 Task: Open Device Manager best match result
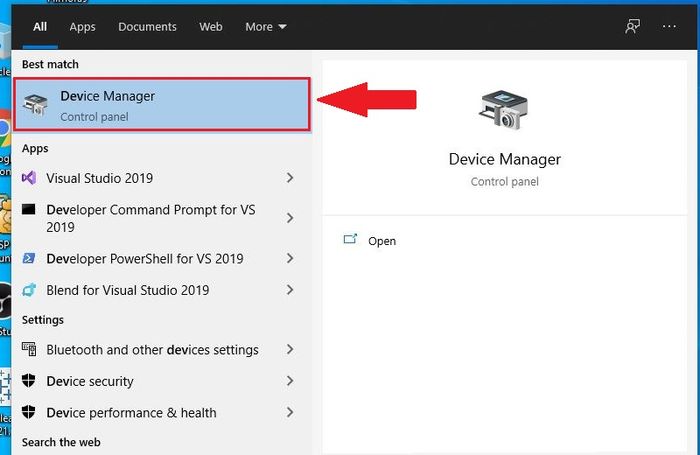click(162, 104)
